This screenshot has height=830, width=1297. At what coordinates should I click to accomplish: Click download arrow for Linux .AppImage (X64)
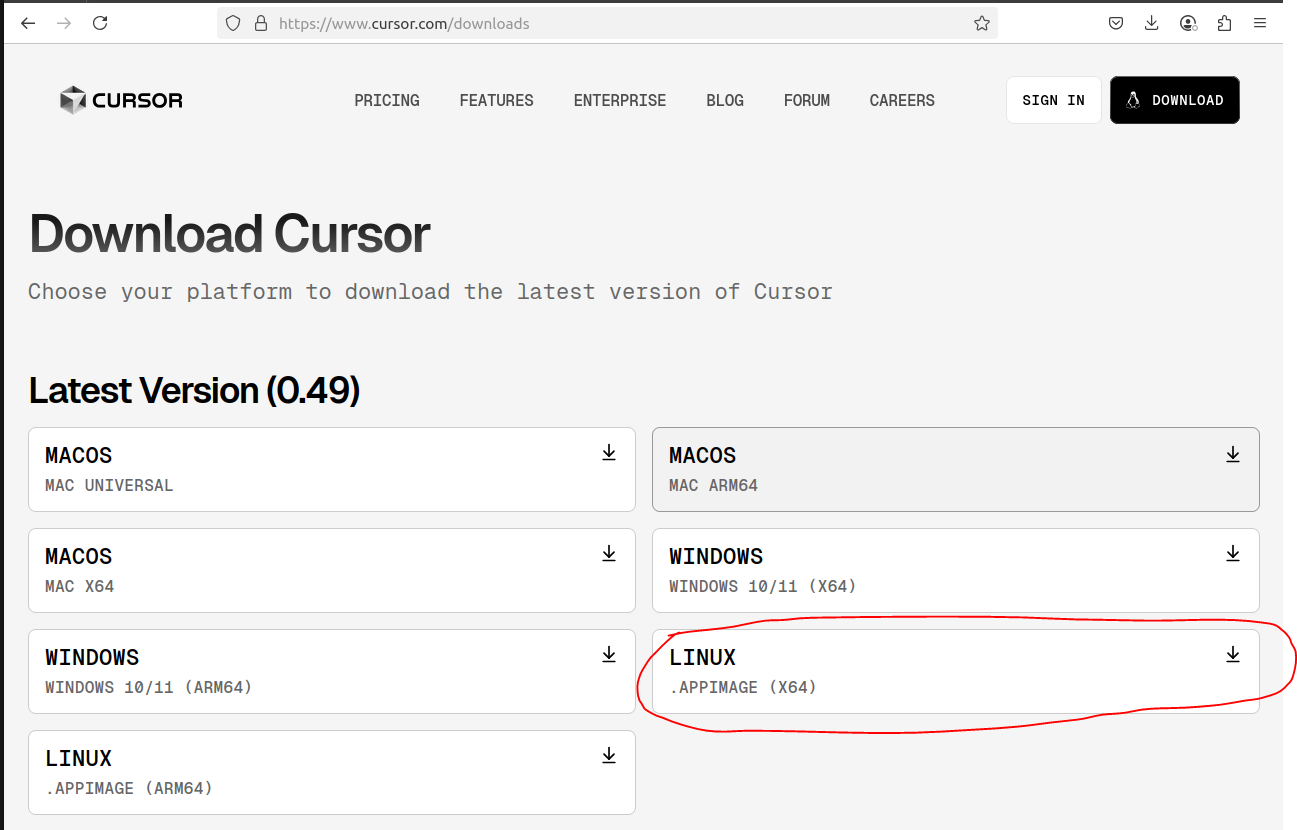(x=1233, y=654)
